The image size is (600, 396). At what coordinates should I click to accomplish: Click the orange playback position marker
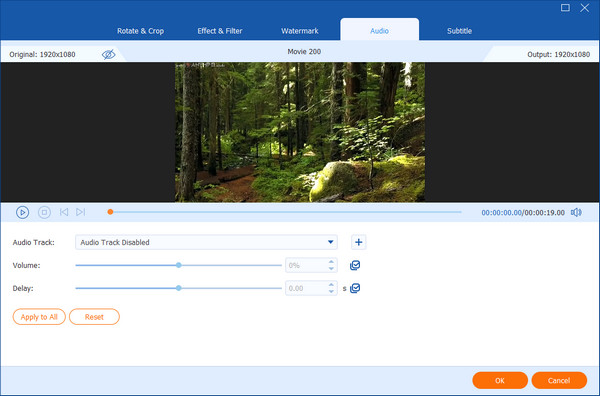tap(110, 212)
